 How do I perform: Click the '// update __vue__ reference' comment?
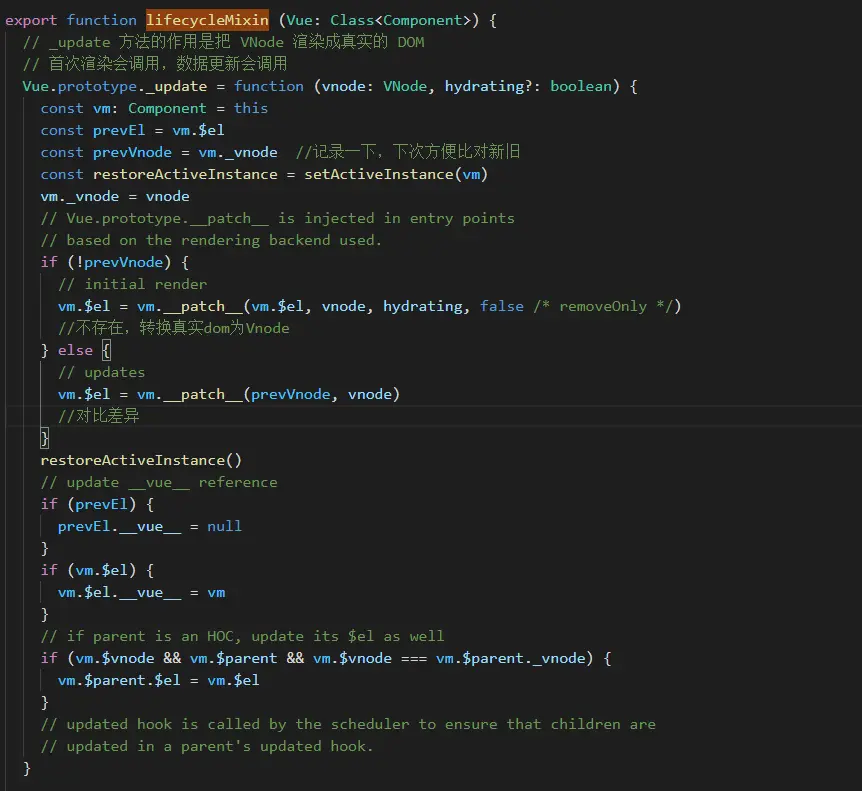click(x=159, y=482)
